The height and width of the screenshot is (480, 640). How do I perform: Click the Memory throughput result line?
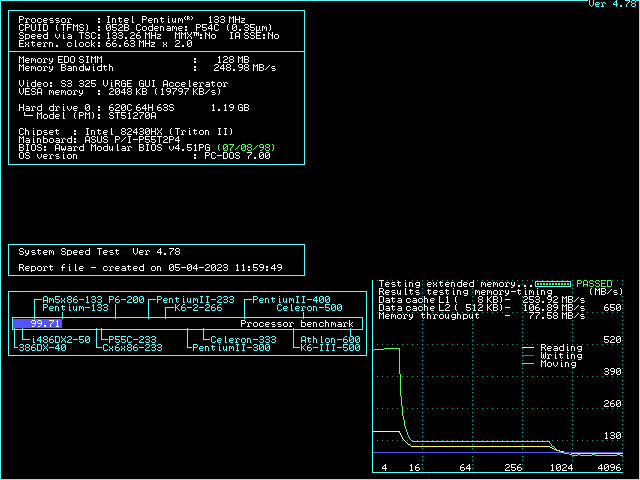click(481, 316)
